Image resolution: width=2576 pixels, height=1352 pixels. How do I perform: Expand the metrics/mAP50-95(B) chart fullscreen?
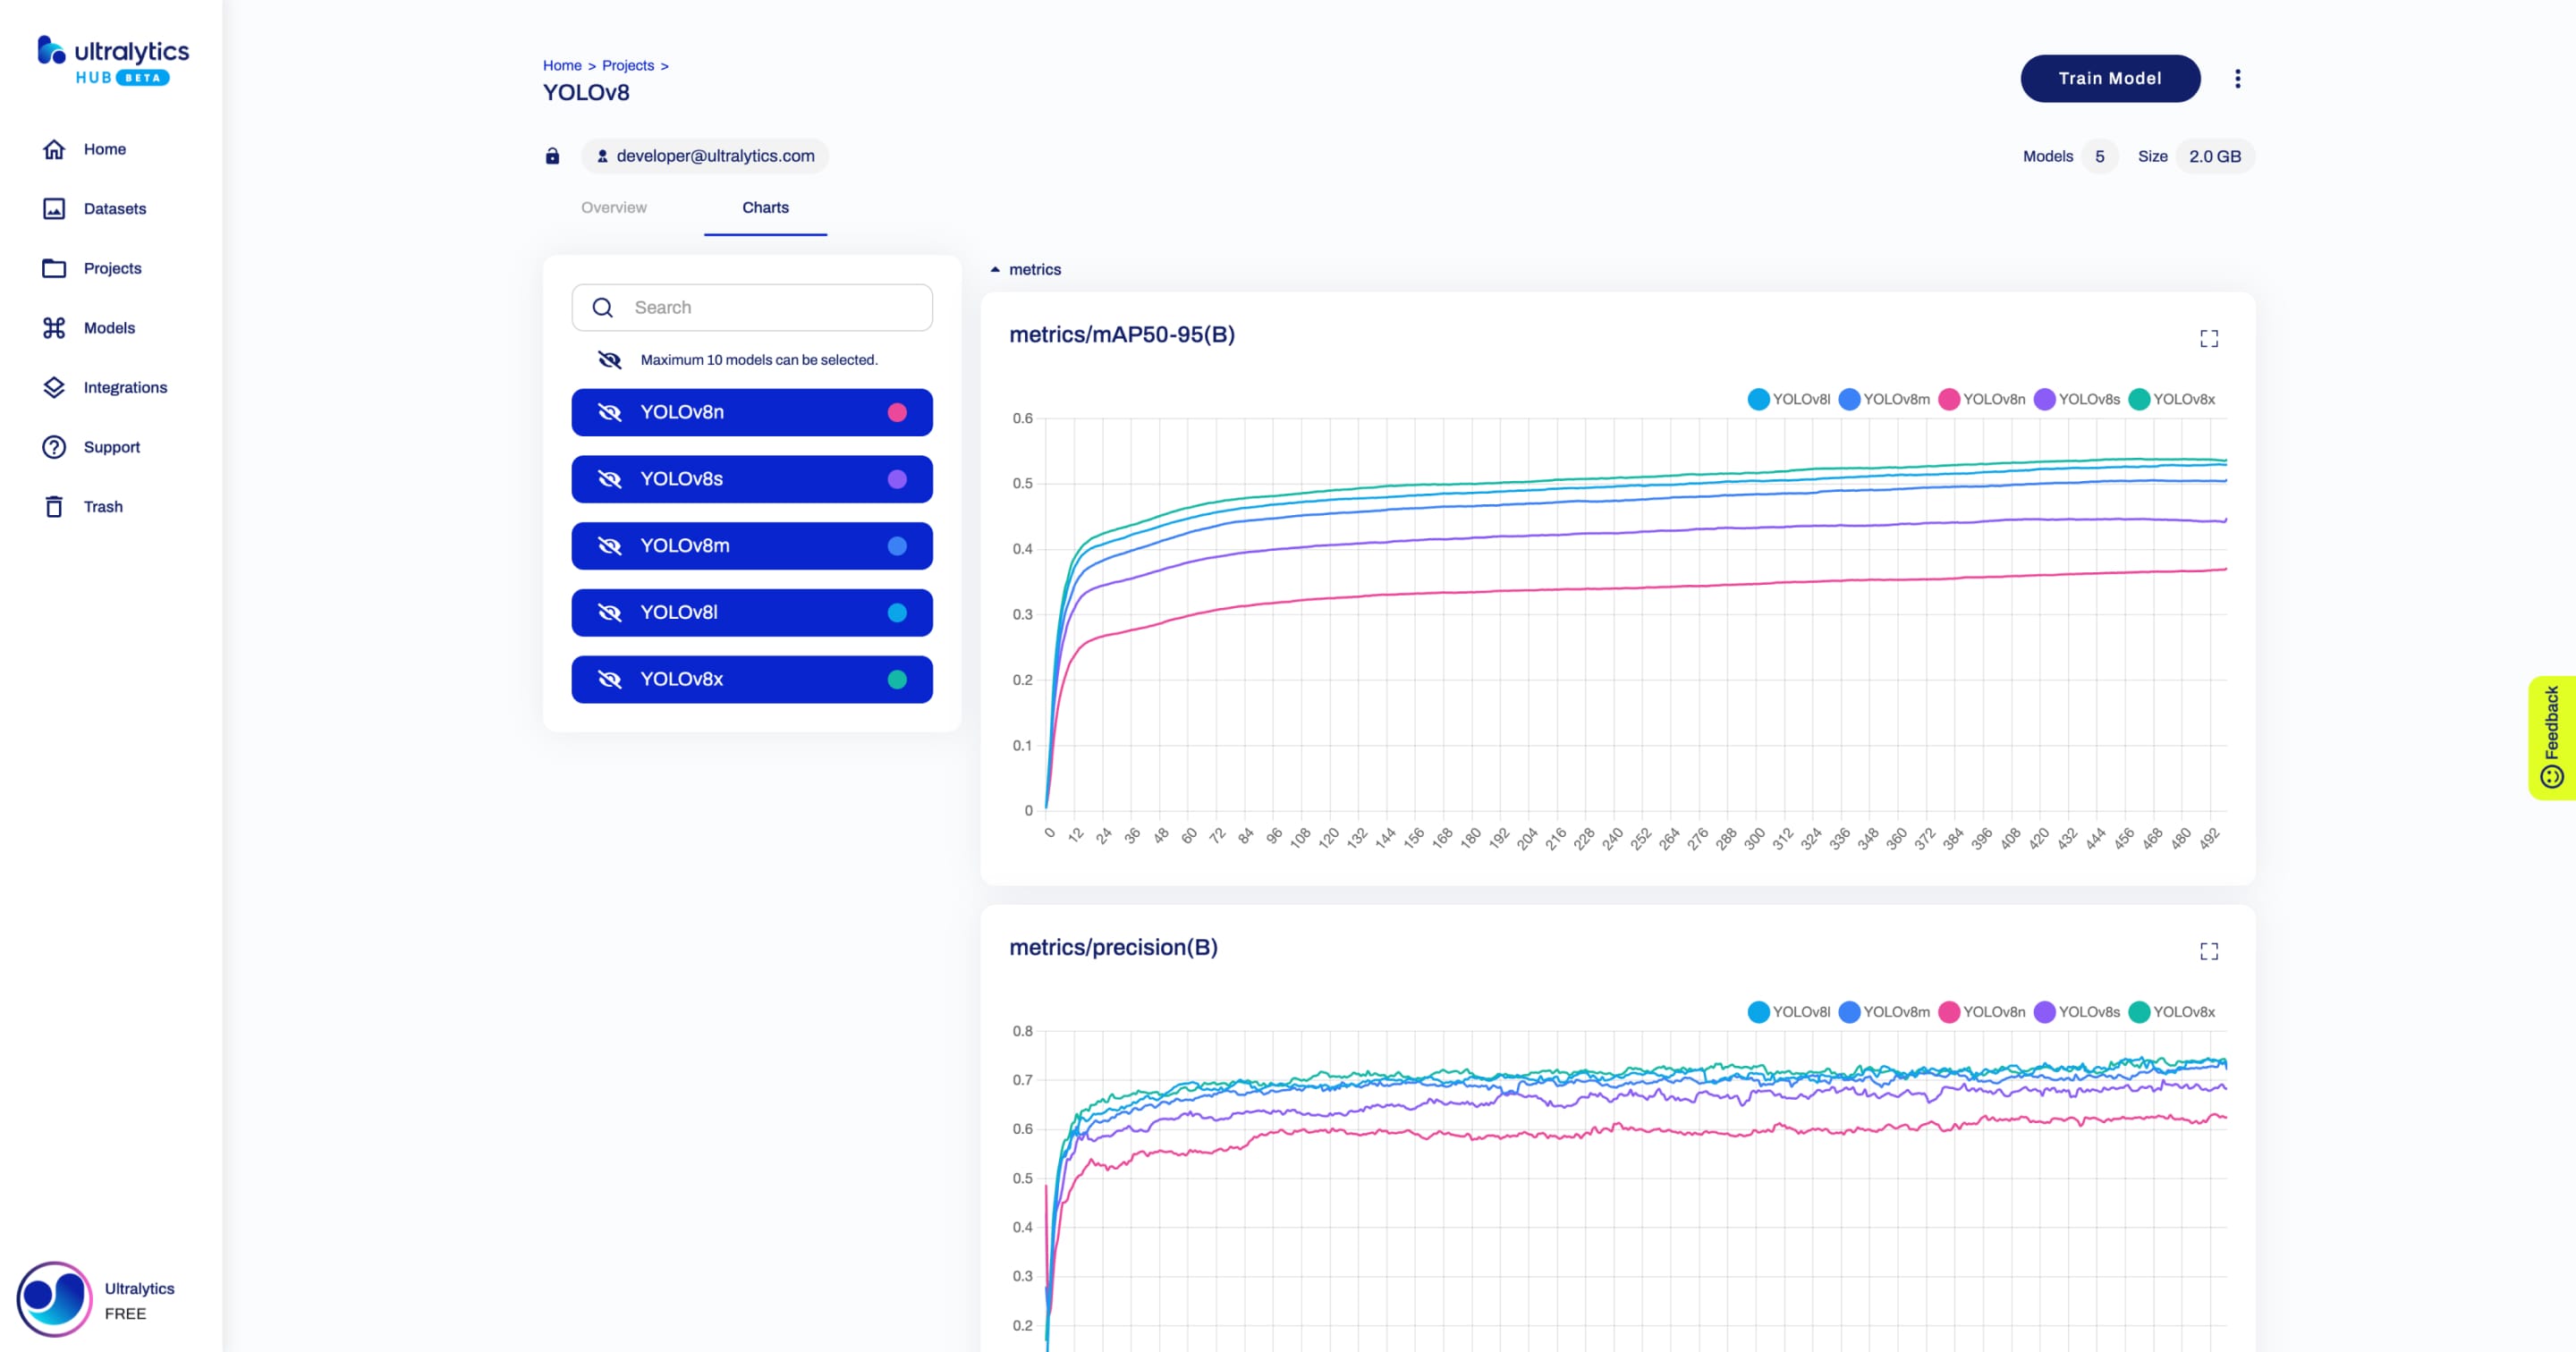point(2208,337)
